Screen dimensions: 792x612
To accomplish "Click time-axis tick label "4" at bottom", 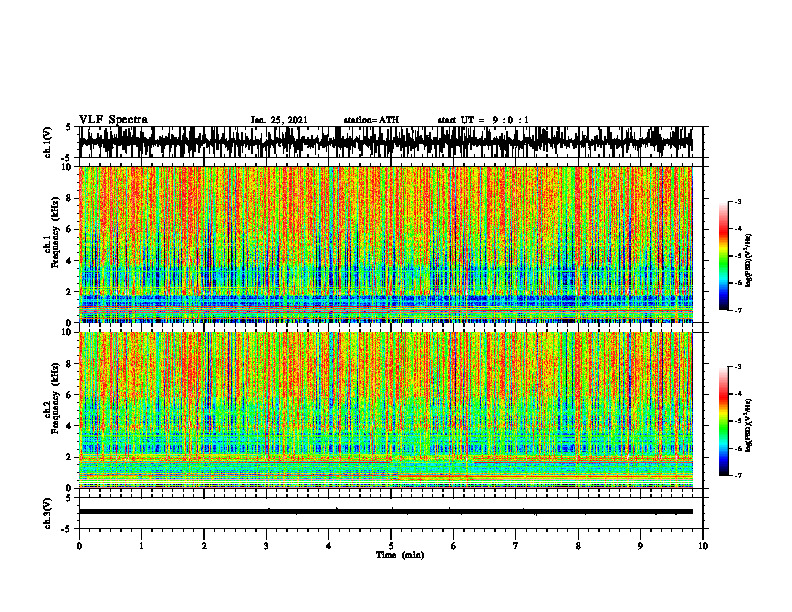I will 329,546.
